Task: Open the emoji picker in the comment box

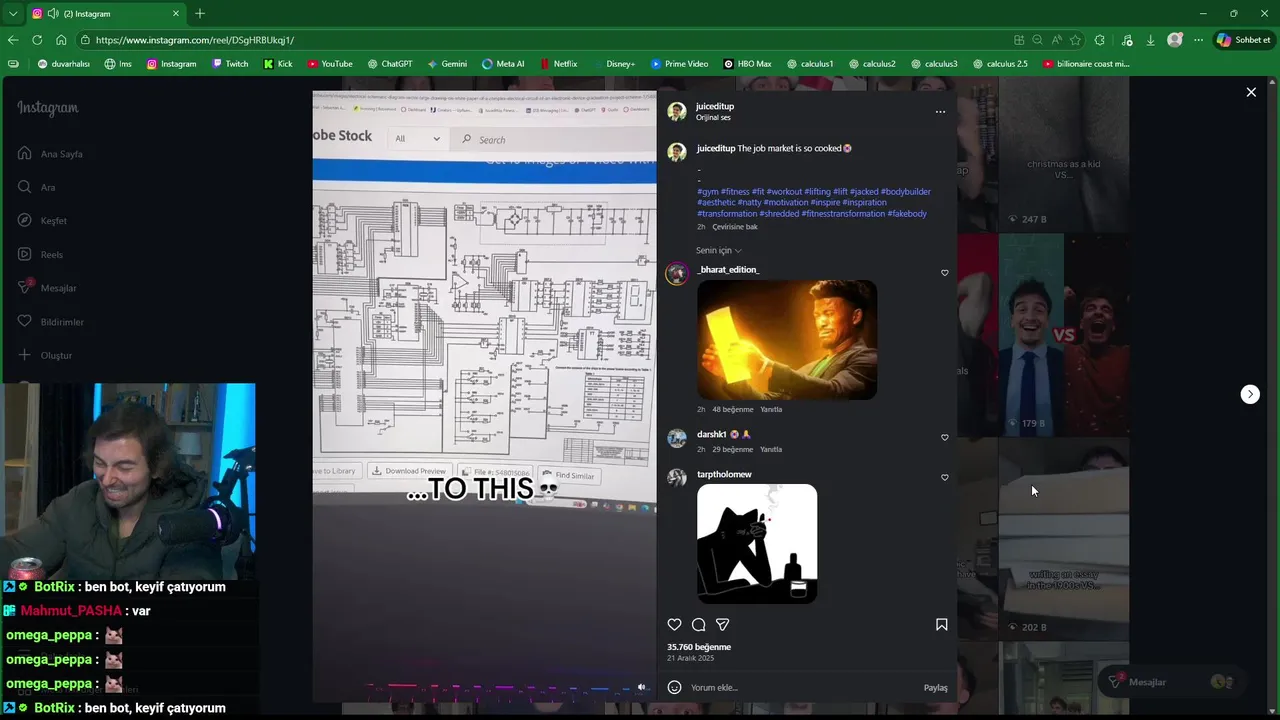Action: (x=674, y=687)
